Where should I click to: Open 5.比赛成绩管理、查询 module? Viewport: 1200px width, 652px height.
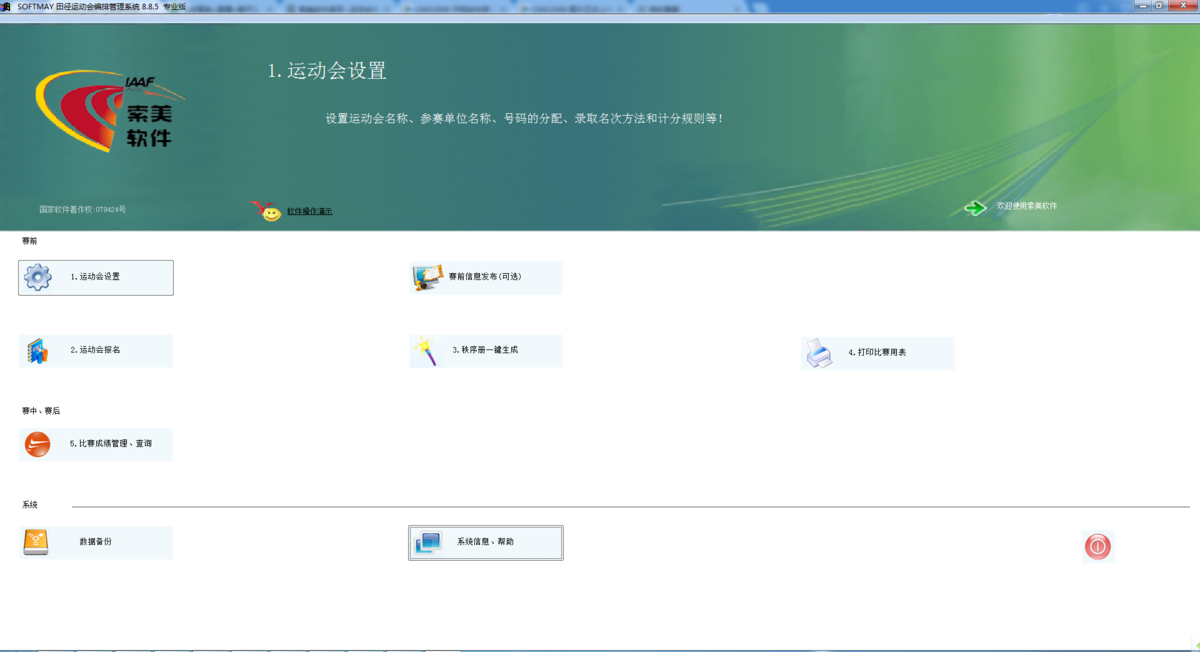(x=96, y=444)
